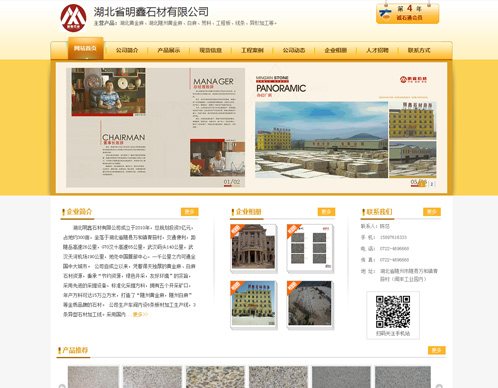
Task: Open the 公司简介 menu item
Action: (127, 50)
